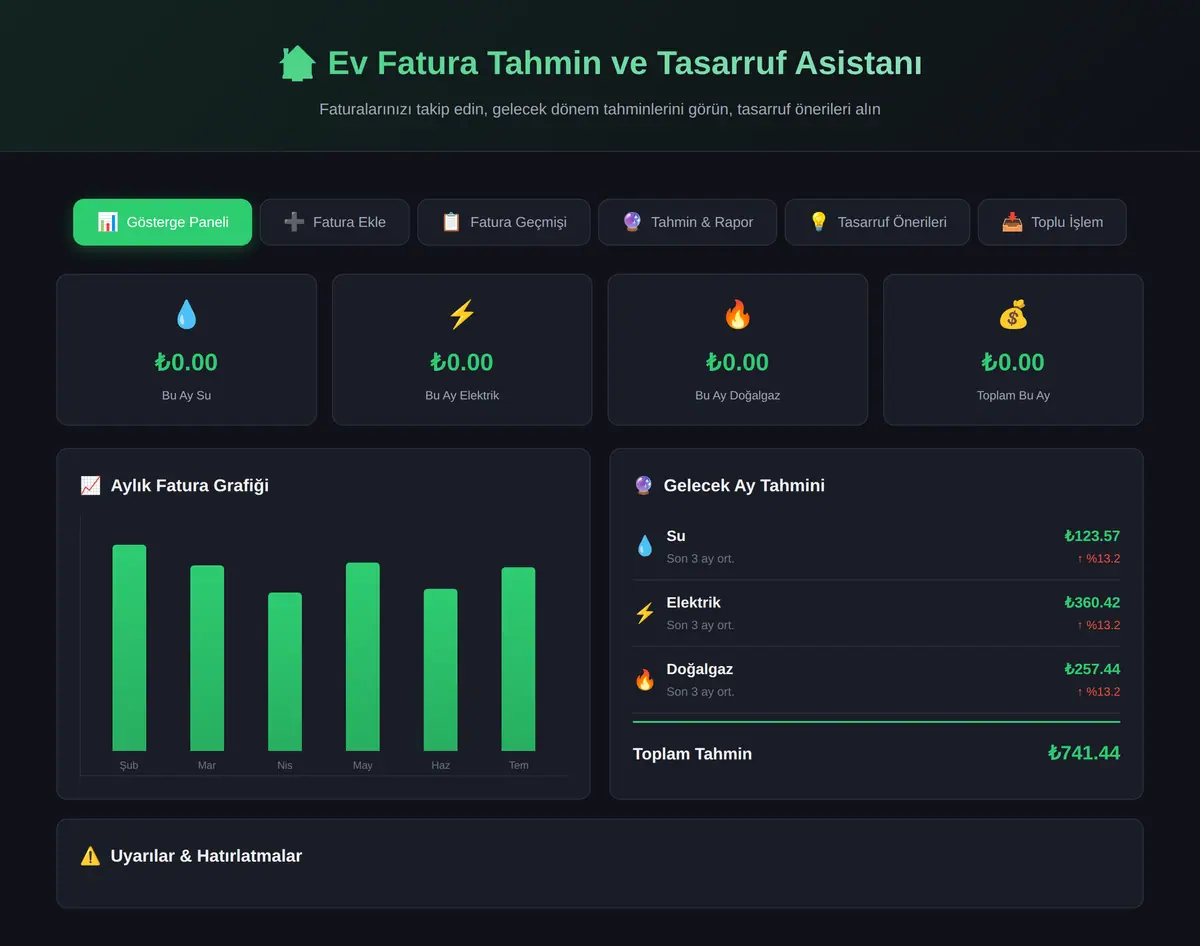Click the Ev Fatura Tahmin ve Tasarruf Asistanı title
This screenshot has height=946, width=1200.
pos(625,63)
